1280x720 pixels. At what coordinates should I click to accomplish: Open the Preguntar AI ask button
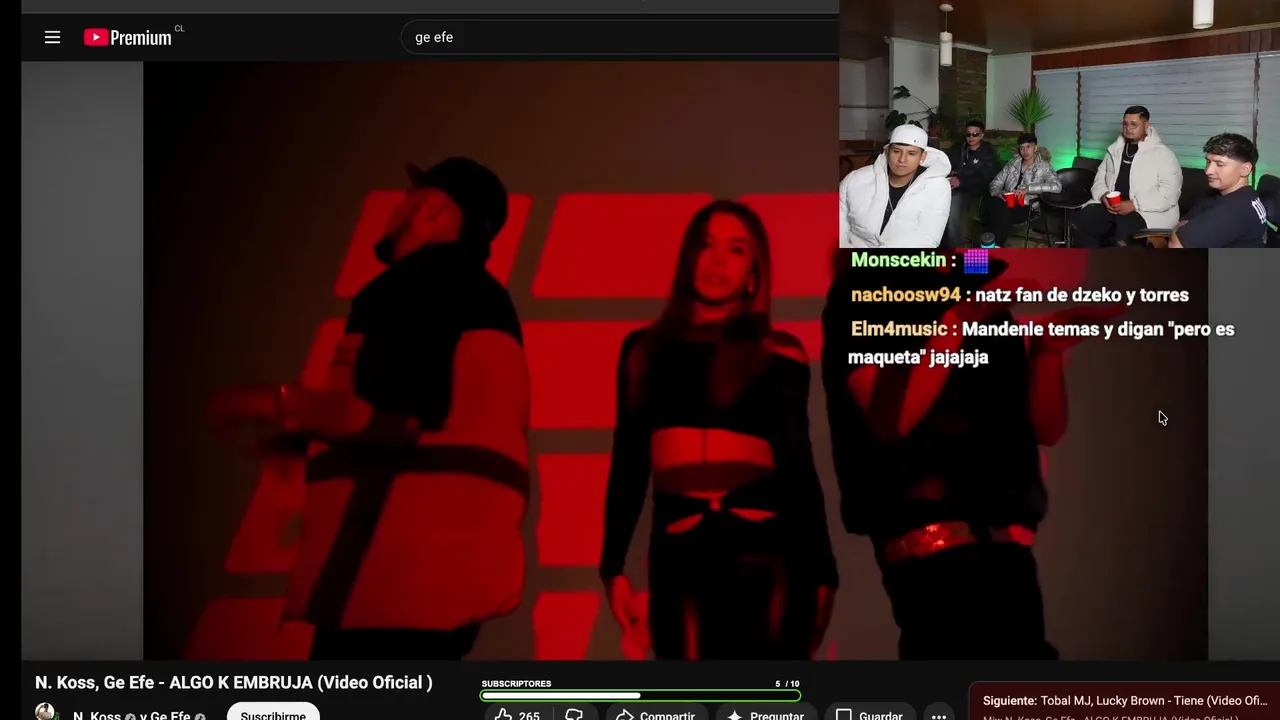[x=766, y=714]
